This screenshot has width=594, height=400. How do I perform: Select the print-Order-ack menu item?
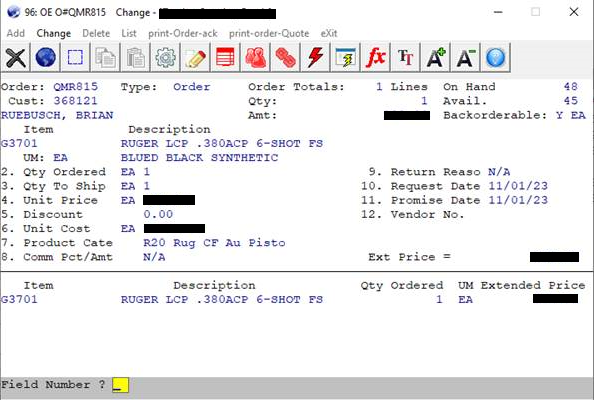click(x=183, y=33)
